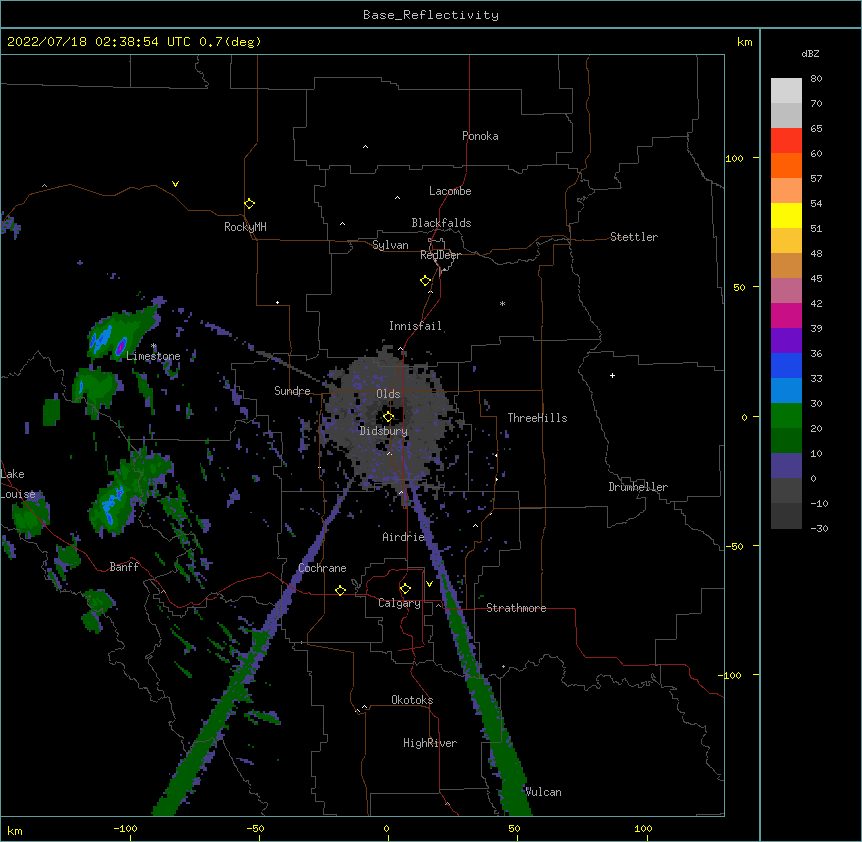Click the Olds town label
Screen dimensions: 862x842
(388, 394)
